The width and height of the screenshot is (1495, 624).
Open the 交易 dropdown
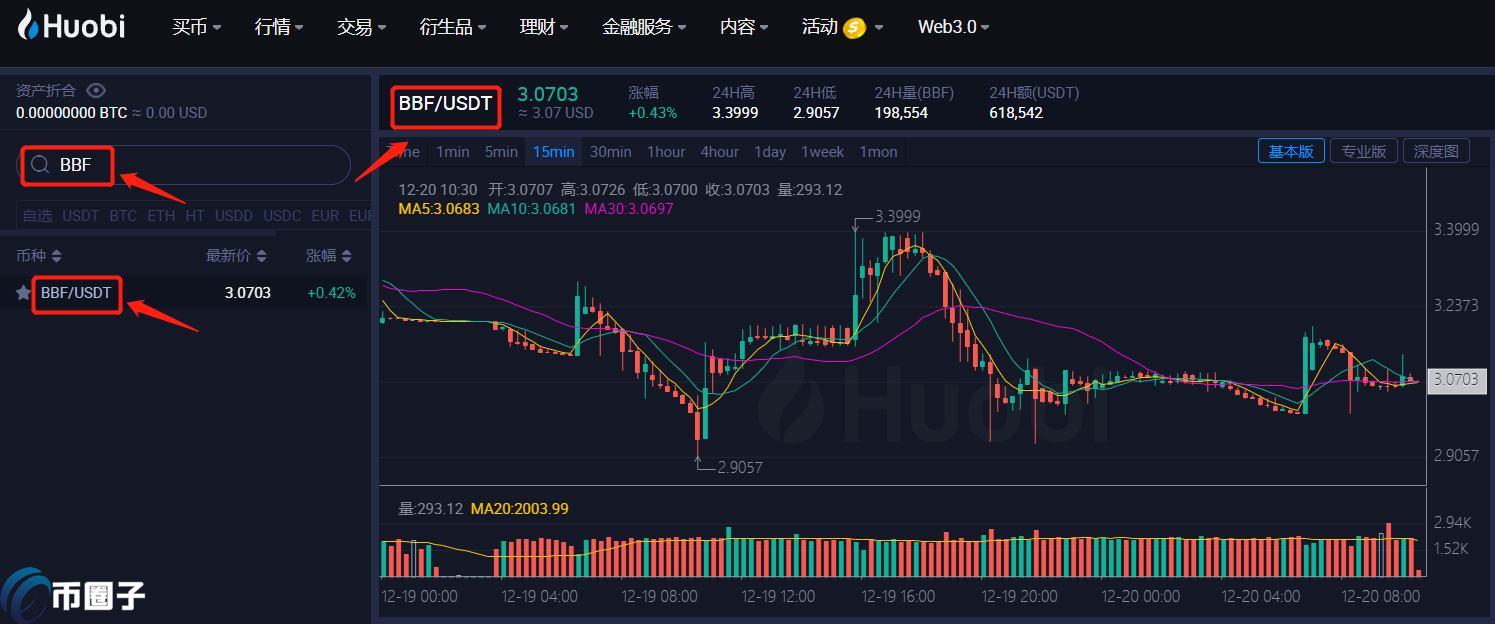[x=361, y=27]
